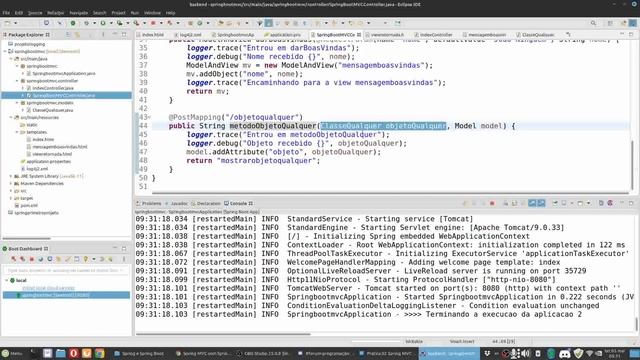This screenshot has width=640, height=360.
Task: Open the OBS Studio taskbar window
Action: 263,353
